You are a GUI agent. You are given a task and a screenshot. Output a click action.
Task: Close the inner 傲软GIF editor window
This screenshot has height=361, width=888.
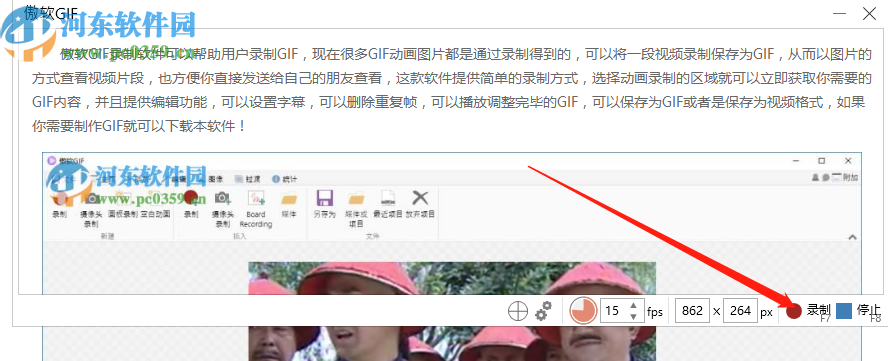[x=847, y=161]
